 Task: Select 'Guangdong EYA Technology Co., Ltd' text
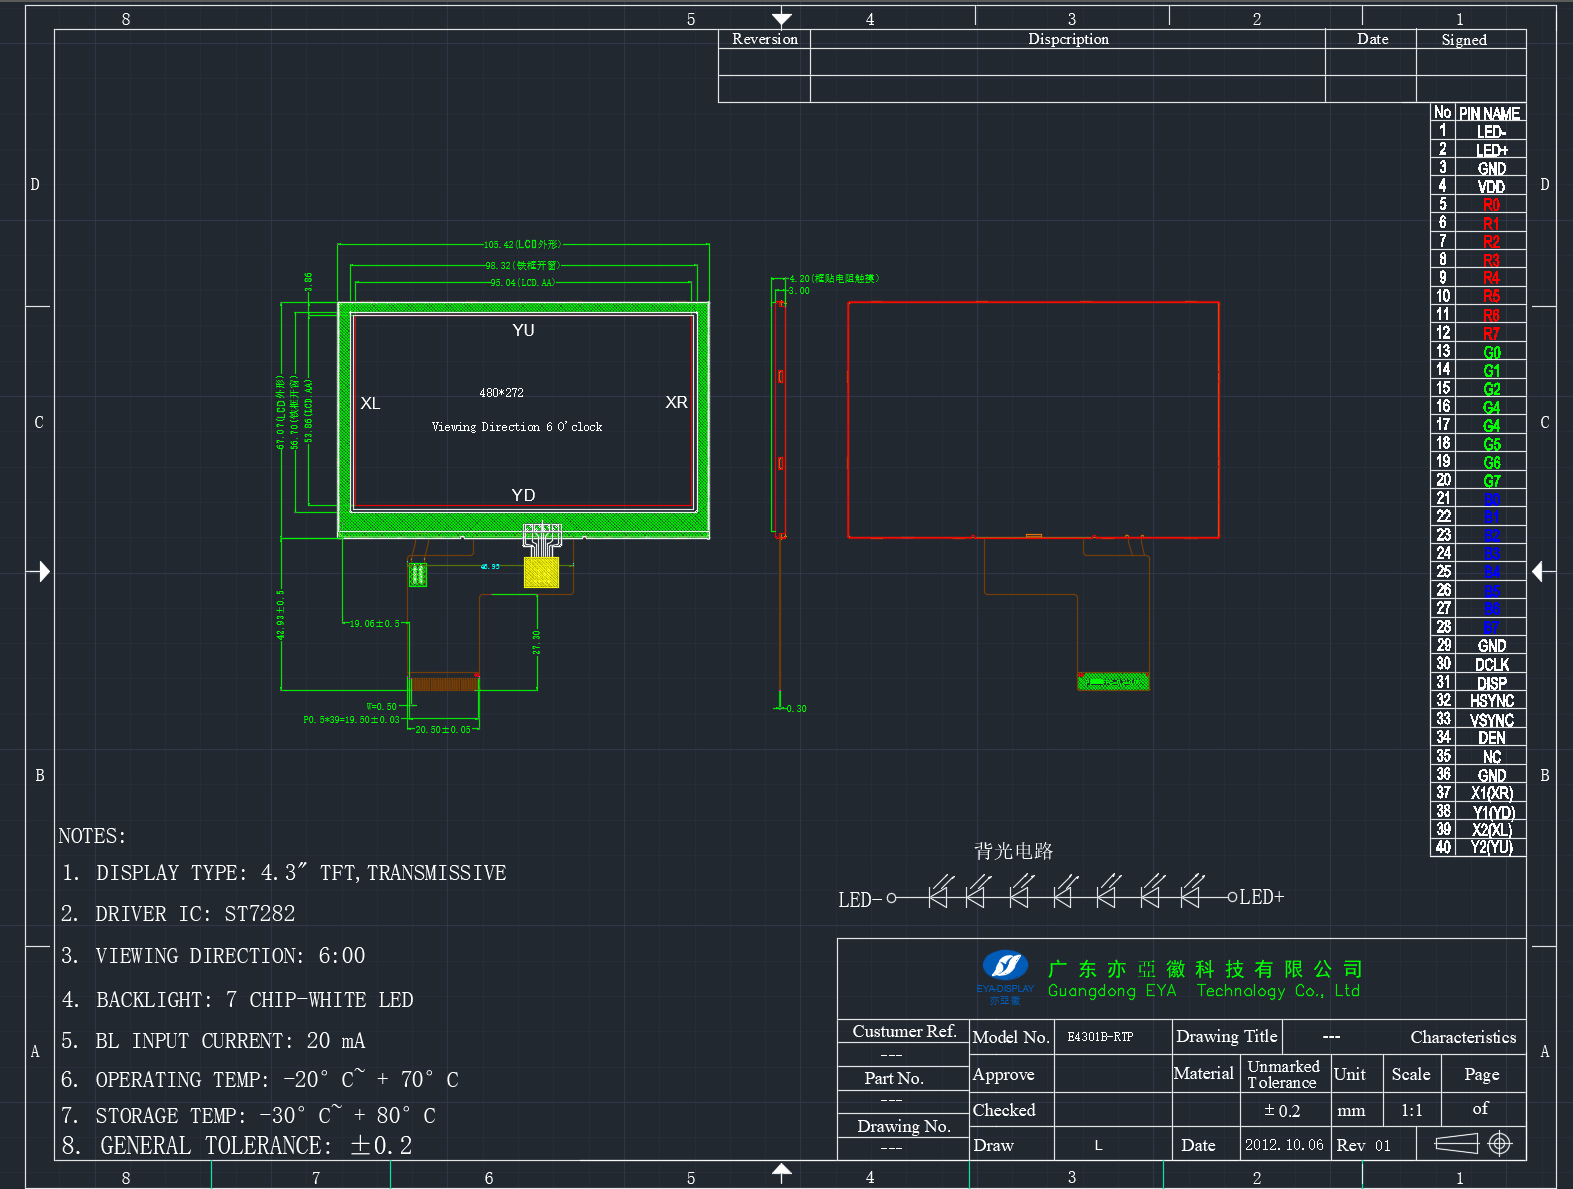pos(1204,991)
